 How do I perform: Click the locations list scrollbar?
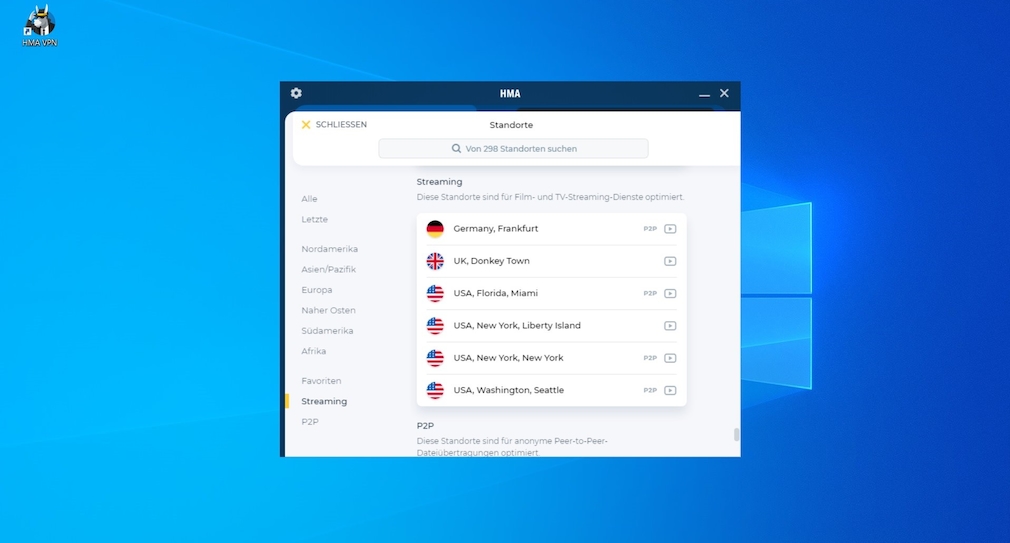(x=737, y=434)
